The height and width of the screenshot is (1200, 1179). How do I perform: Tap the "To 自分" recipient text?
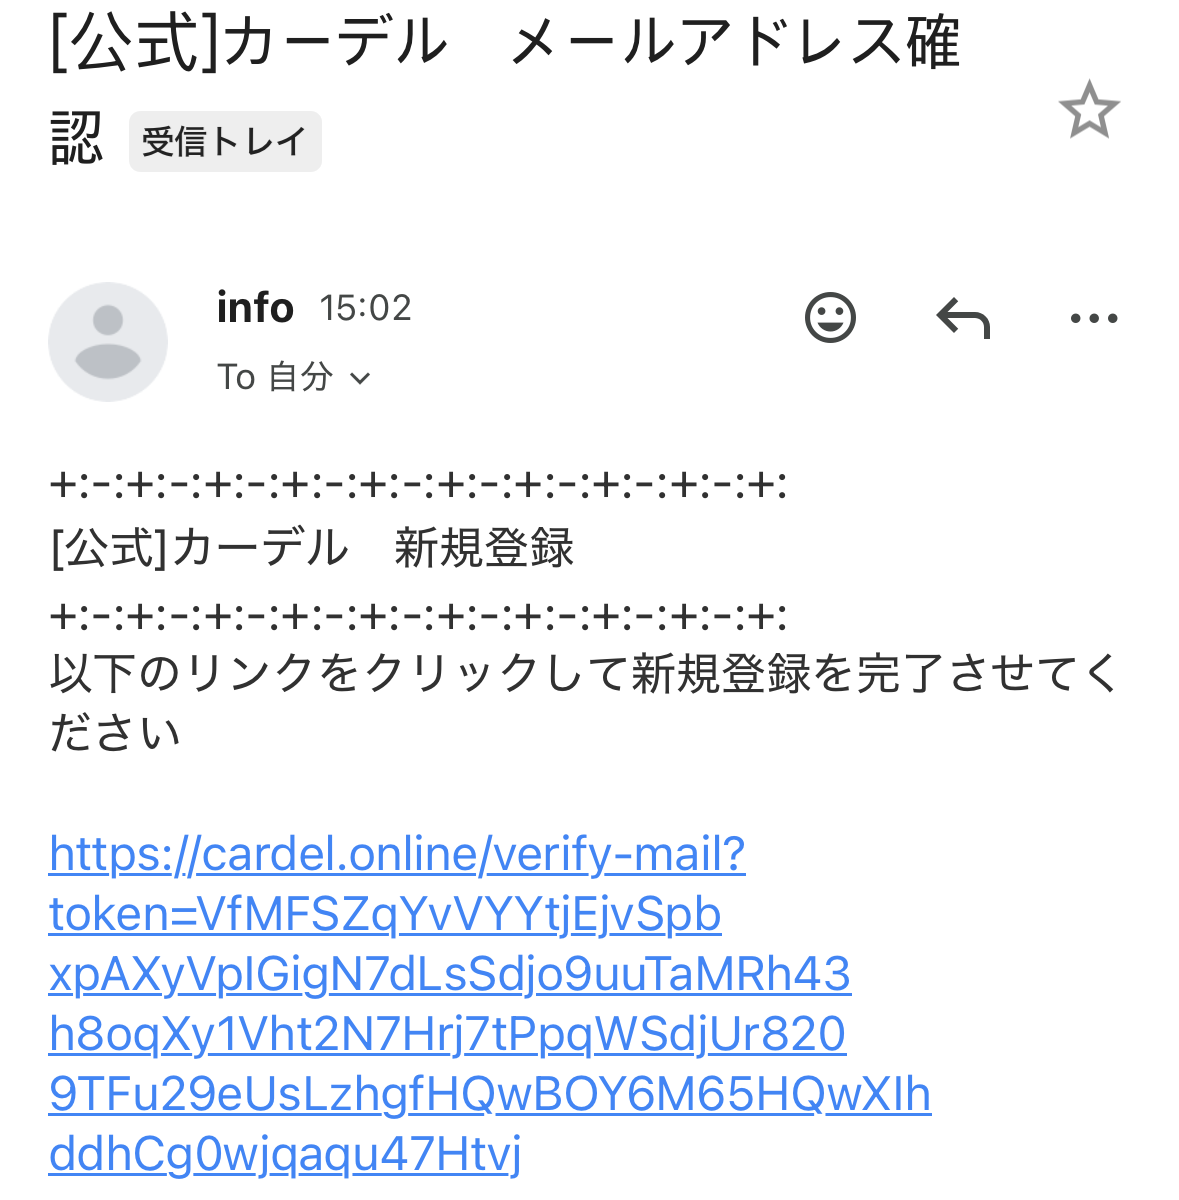pyautogui.click(x=274, y=377)
